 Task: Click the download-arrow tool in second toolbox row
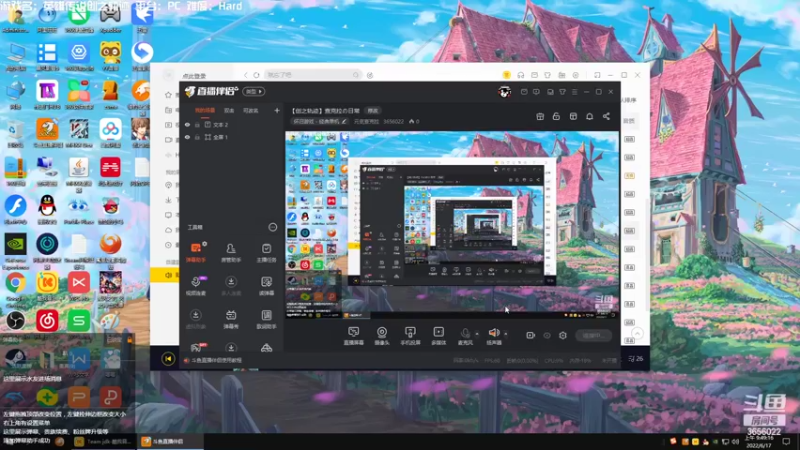coord(231,286)
